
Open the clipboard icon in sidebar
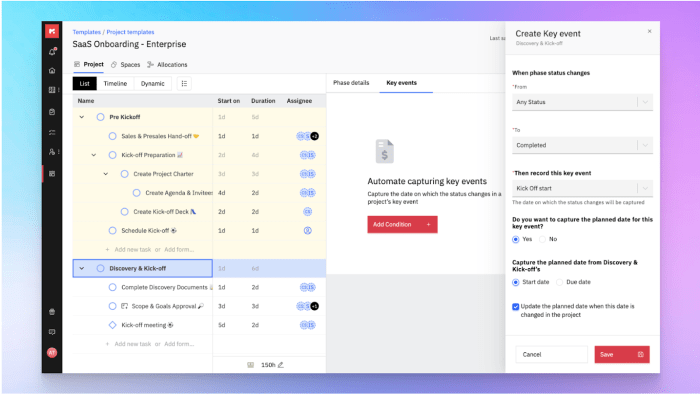[x=52, y=112]
